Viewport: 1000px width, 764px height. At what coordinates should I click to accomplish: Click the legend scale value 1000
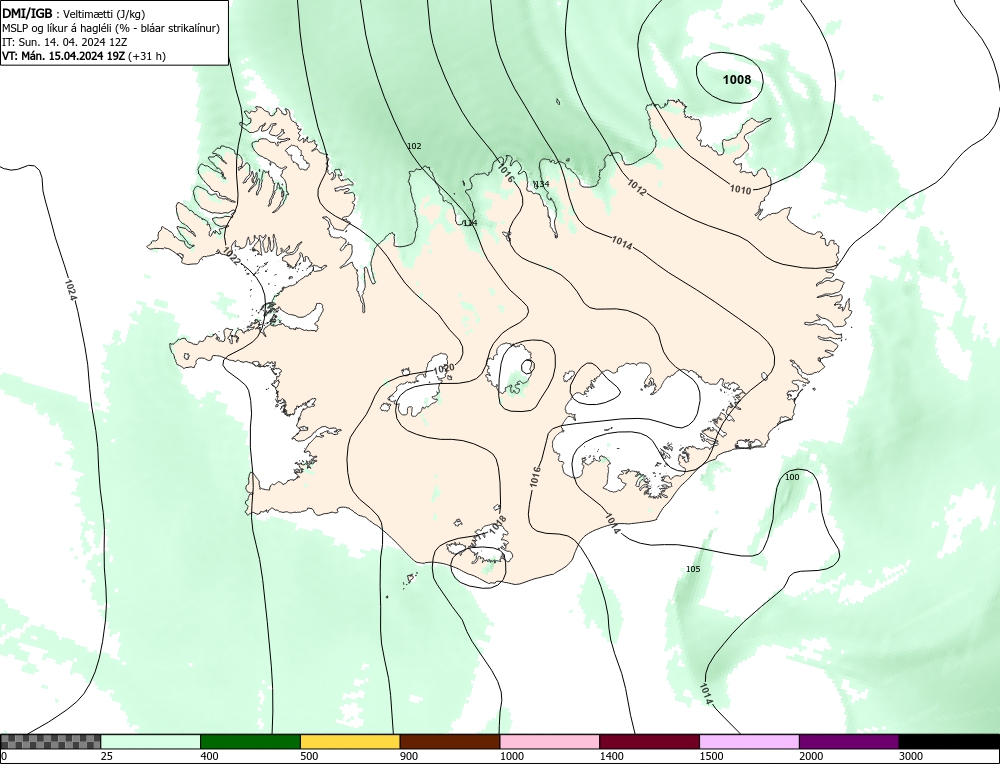[x=511, y=756]
